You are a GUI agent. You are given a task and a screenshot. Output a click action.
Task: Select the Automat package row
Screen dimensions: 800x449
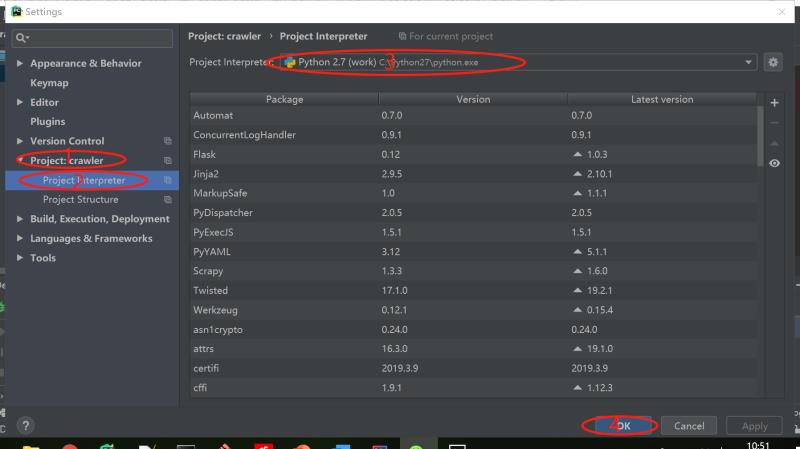click(x=473, y=115)
